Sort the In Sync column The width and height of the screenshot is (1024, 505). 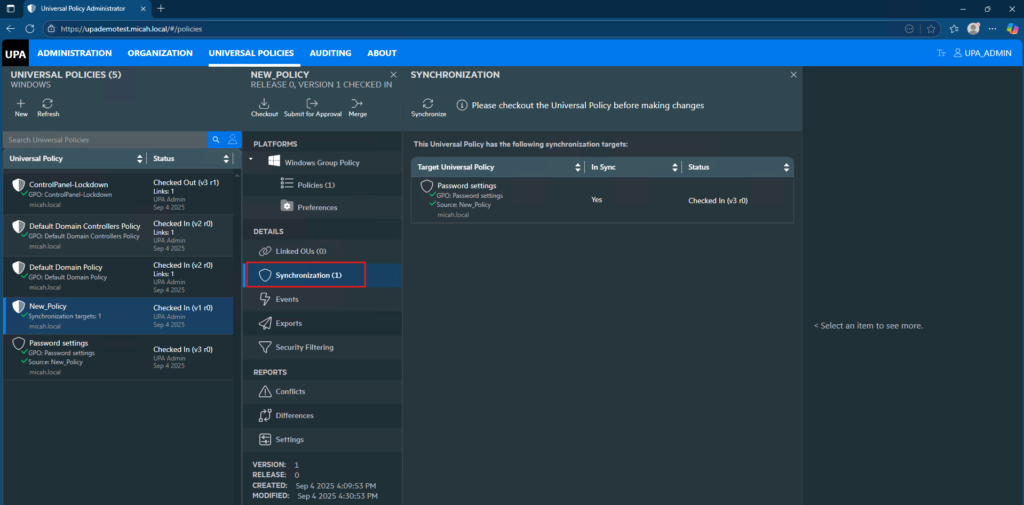pos(674,167)
